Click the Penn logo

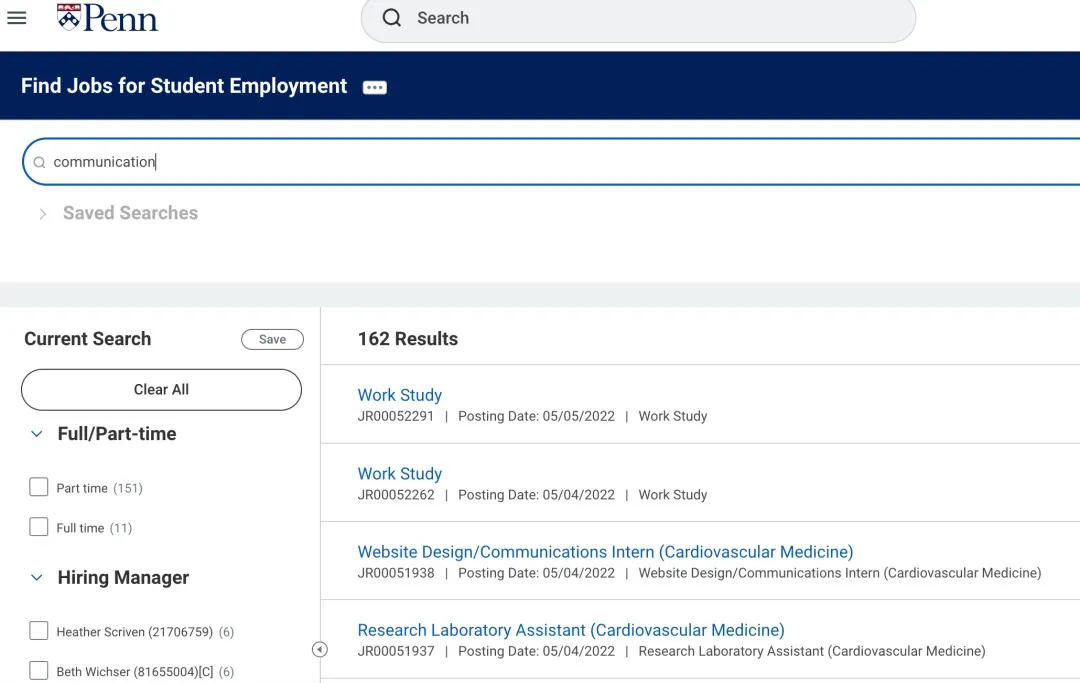click(108, 18)
